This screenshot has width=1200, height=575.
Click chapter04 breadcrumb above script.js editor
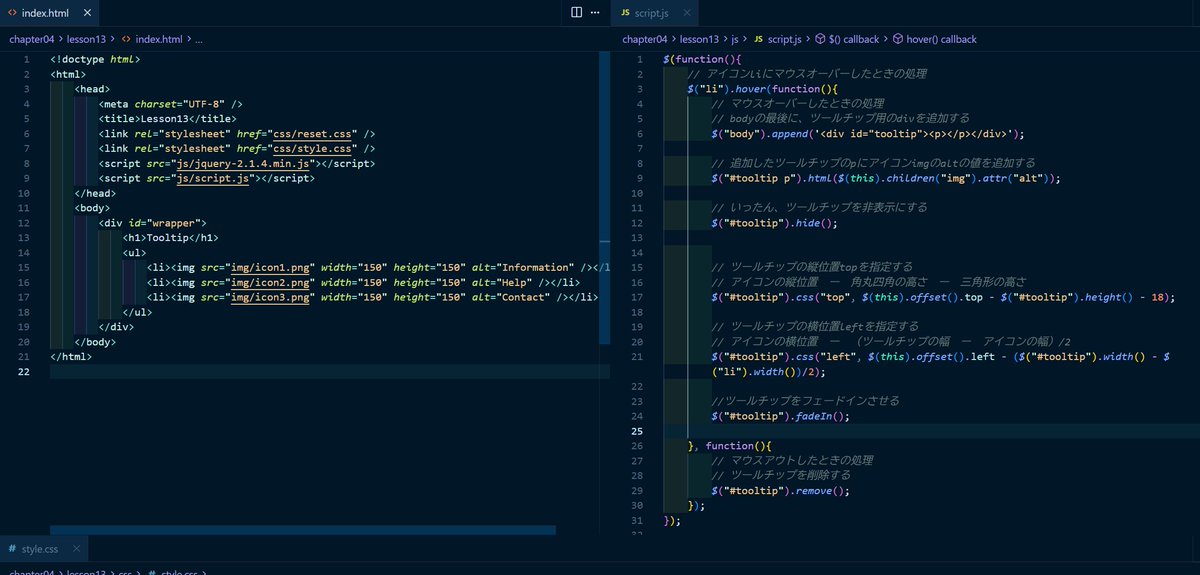[644, 39]
